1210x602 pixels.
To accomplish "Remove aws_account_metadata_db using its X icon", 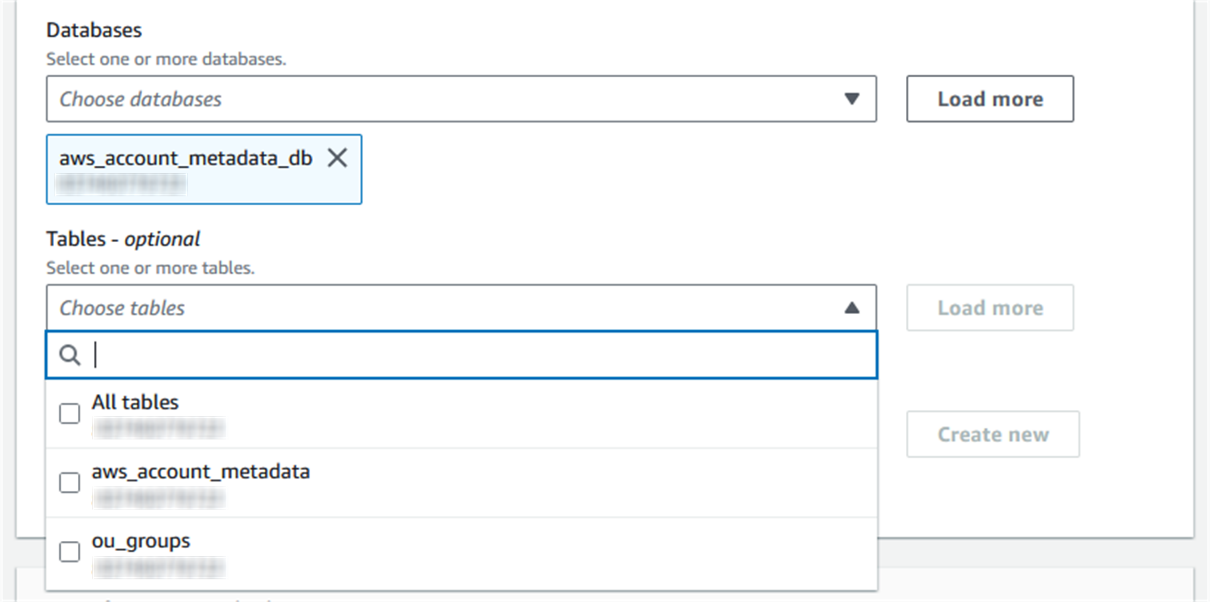I will tap(337, 157).
